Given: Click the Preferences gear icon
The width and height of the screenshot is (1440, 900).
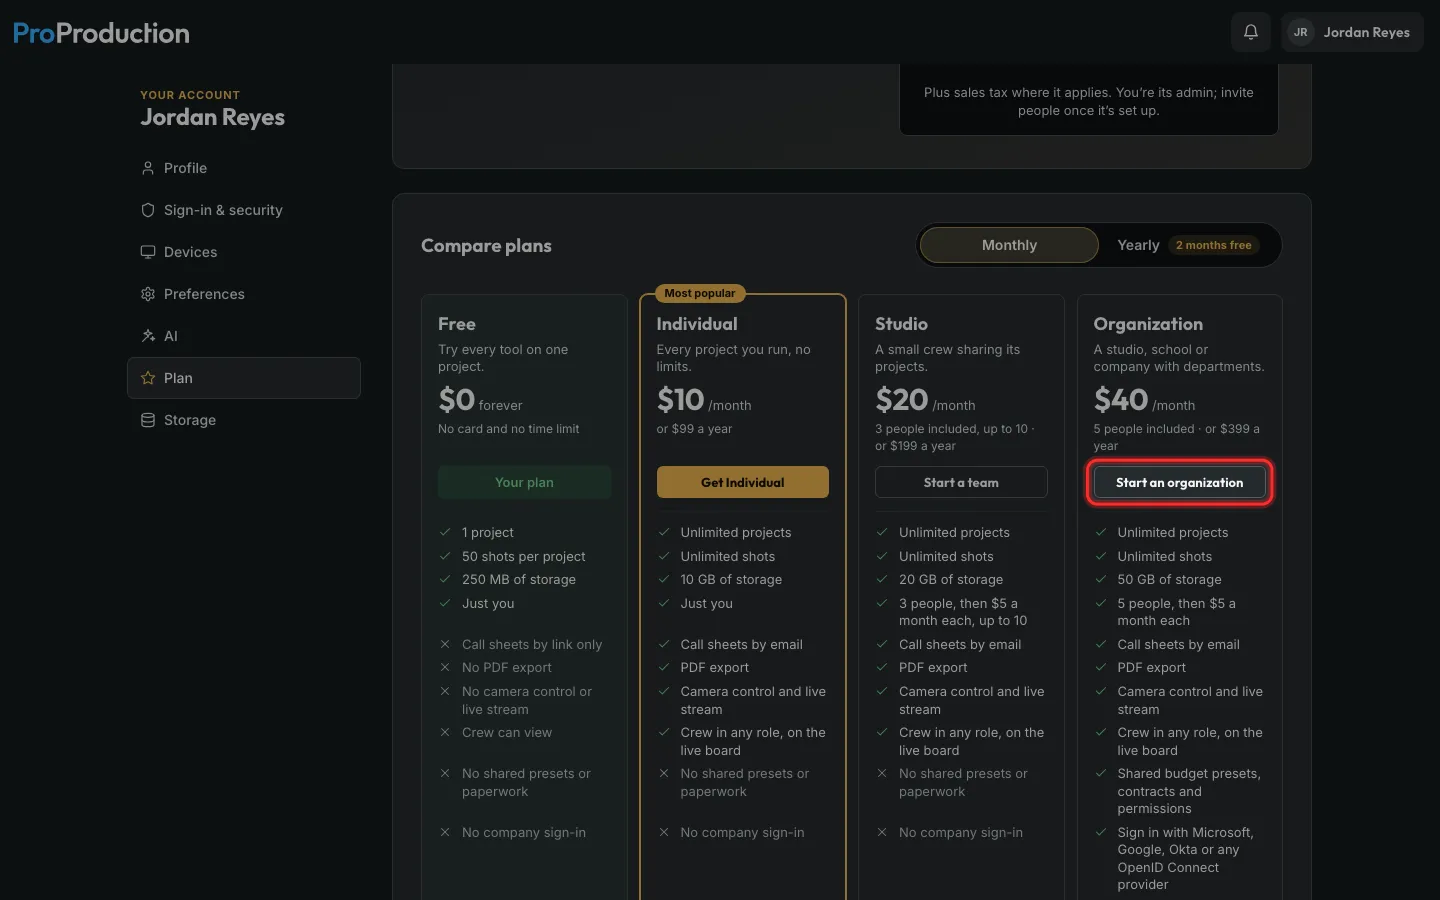Looking at the screenshot, I should point(148,294).
